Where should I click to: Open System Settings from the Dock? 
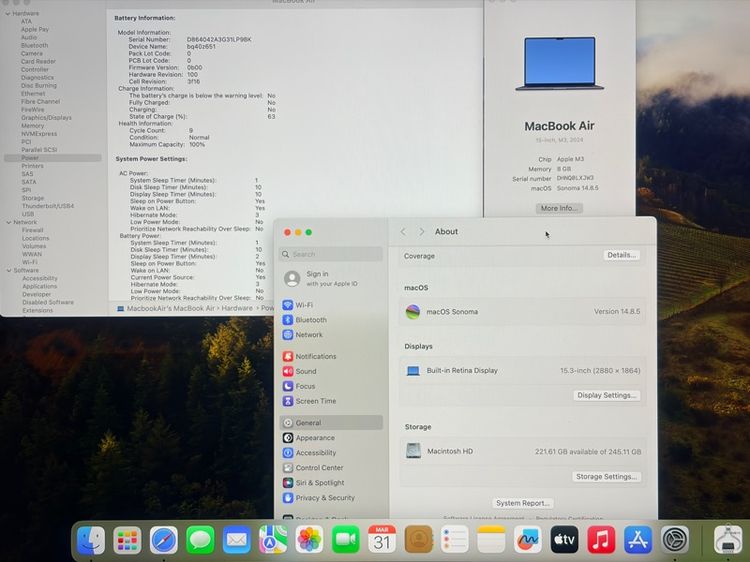pyautogui.click(x=674, y=540)
